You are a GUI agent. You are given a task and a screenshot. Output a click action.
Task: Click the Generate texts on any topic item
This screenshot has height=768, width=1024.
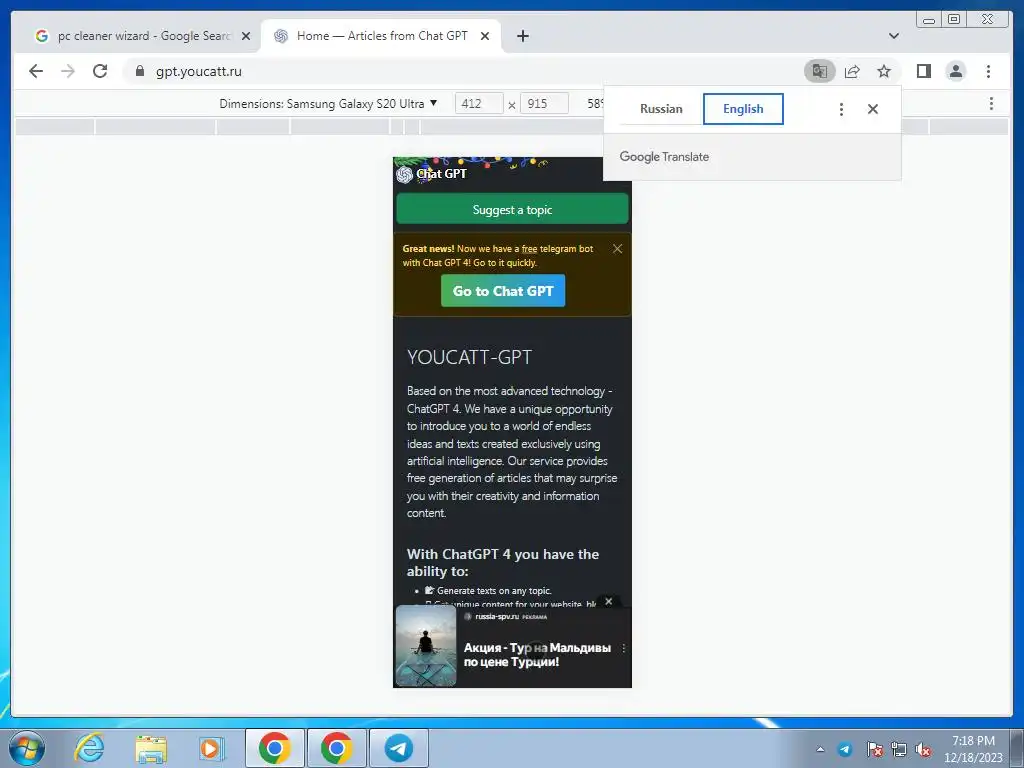(x=494, y=590)
